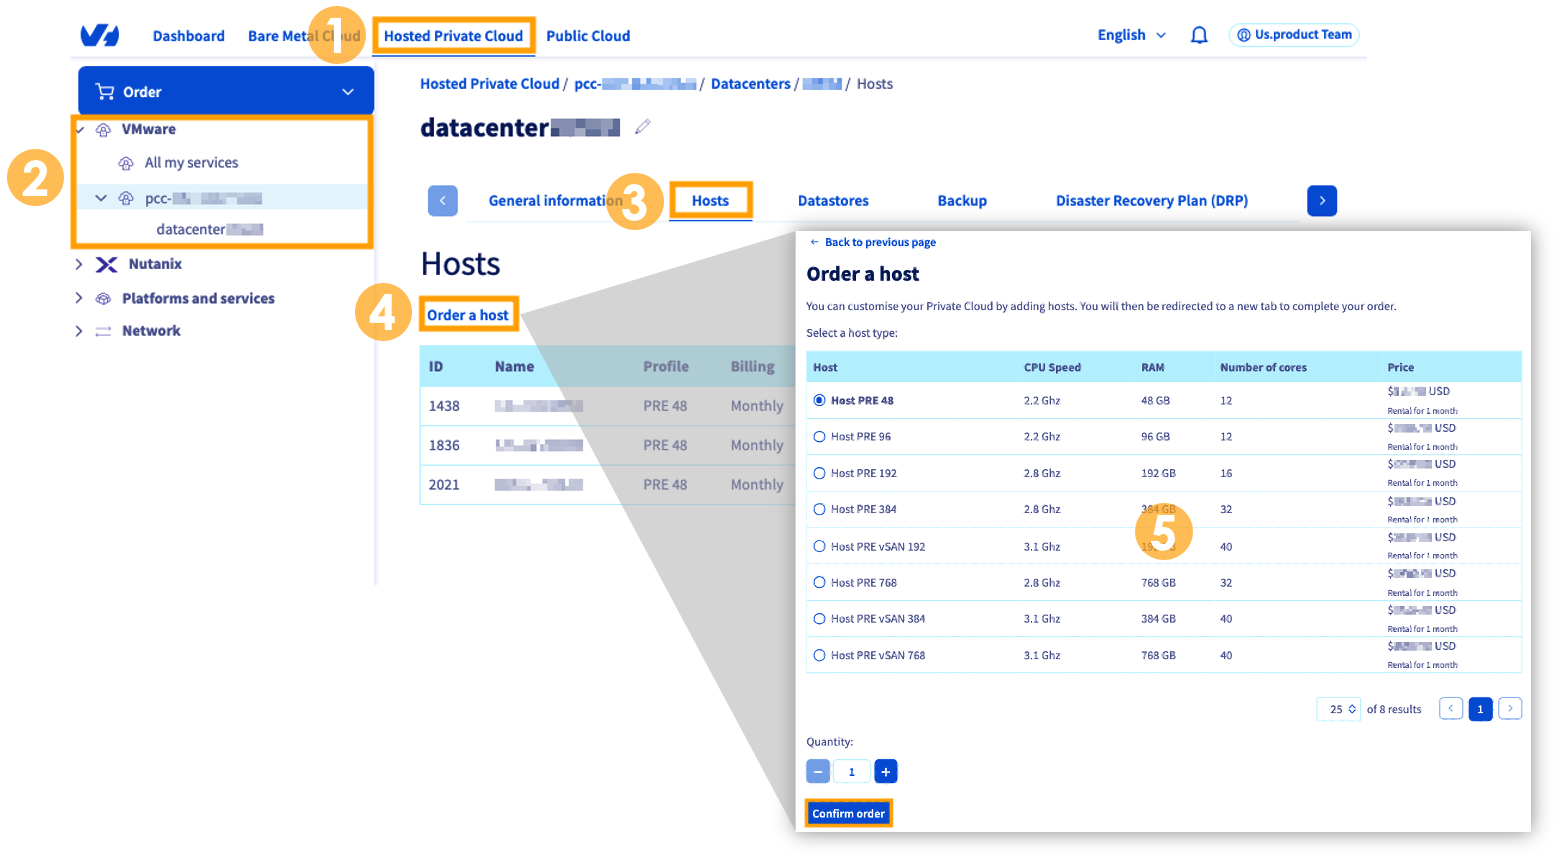Select All my services in sidebar
Screen dimensions: 1560x858
click(191, 163)
